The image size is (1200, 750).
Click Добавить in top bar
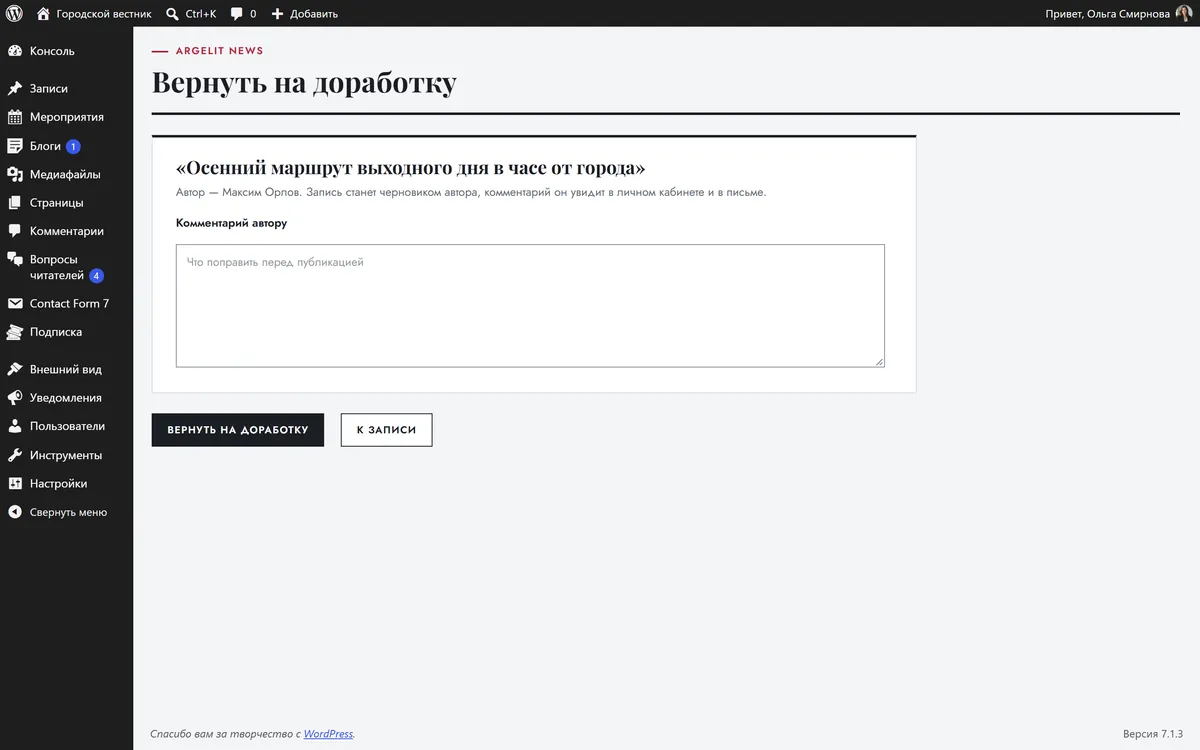tap(314, 14)
